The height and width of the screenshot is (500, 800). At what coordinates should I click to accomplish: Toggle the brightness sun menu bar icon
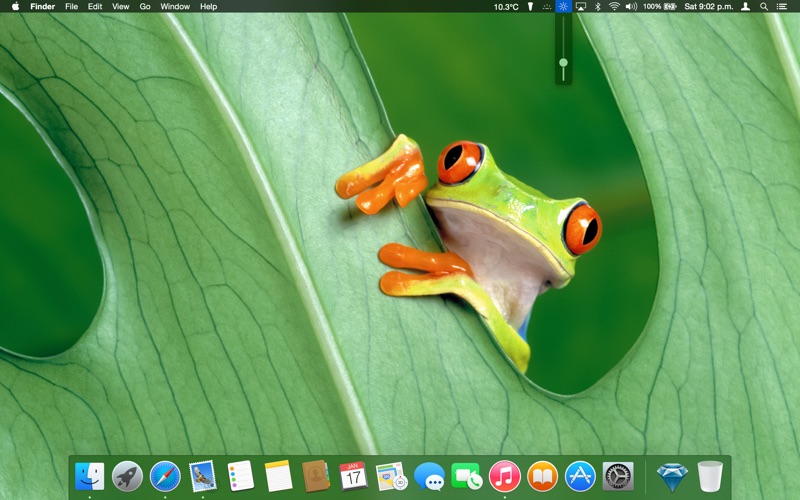564,6
